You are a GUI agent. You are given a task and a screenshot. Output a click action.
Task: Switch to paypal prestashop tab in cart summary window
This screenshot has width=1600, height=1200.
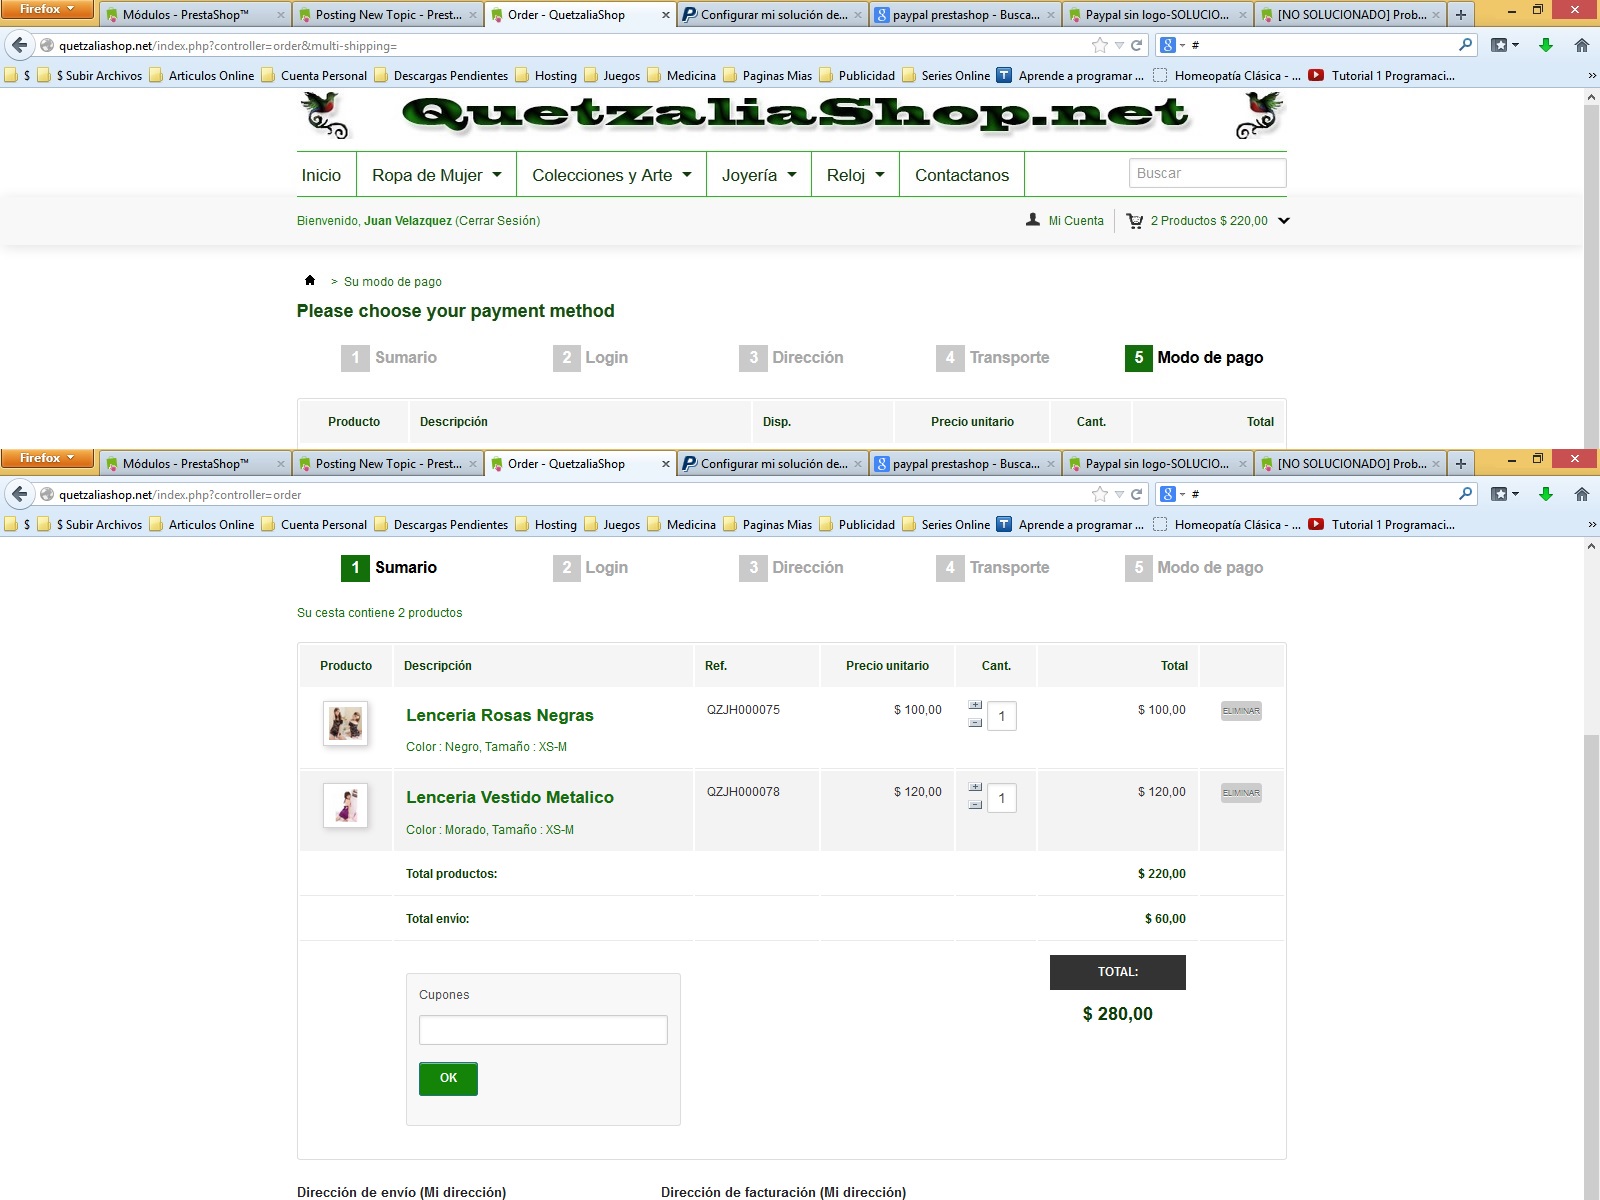965,464
